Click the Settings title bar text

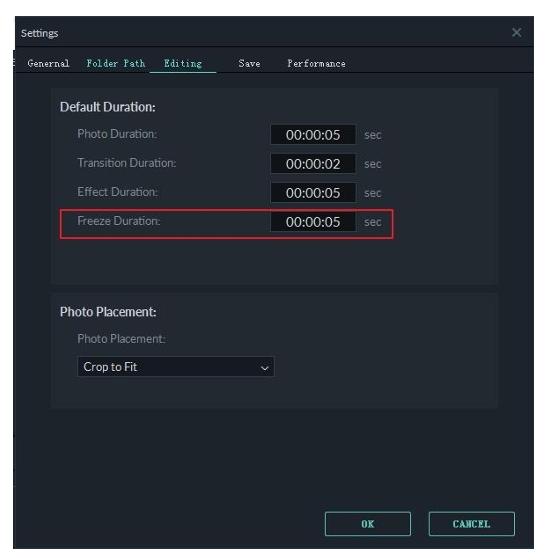click(40, 33)
